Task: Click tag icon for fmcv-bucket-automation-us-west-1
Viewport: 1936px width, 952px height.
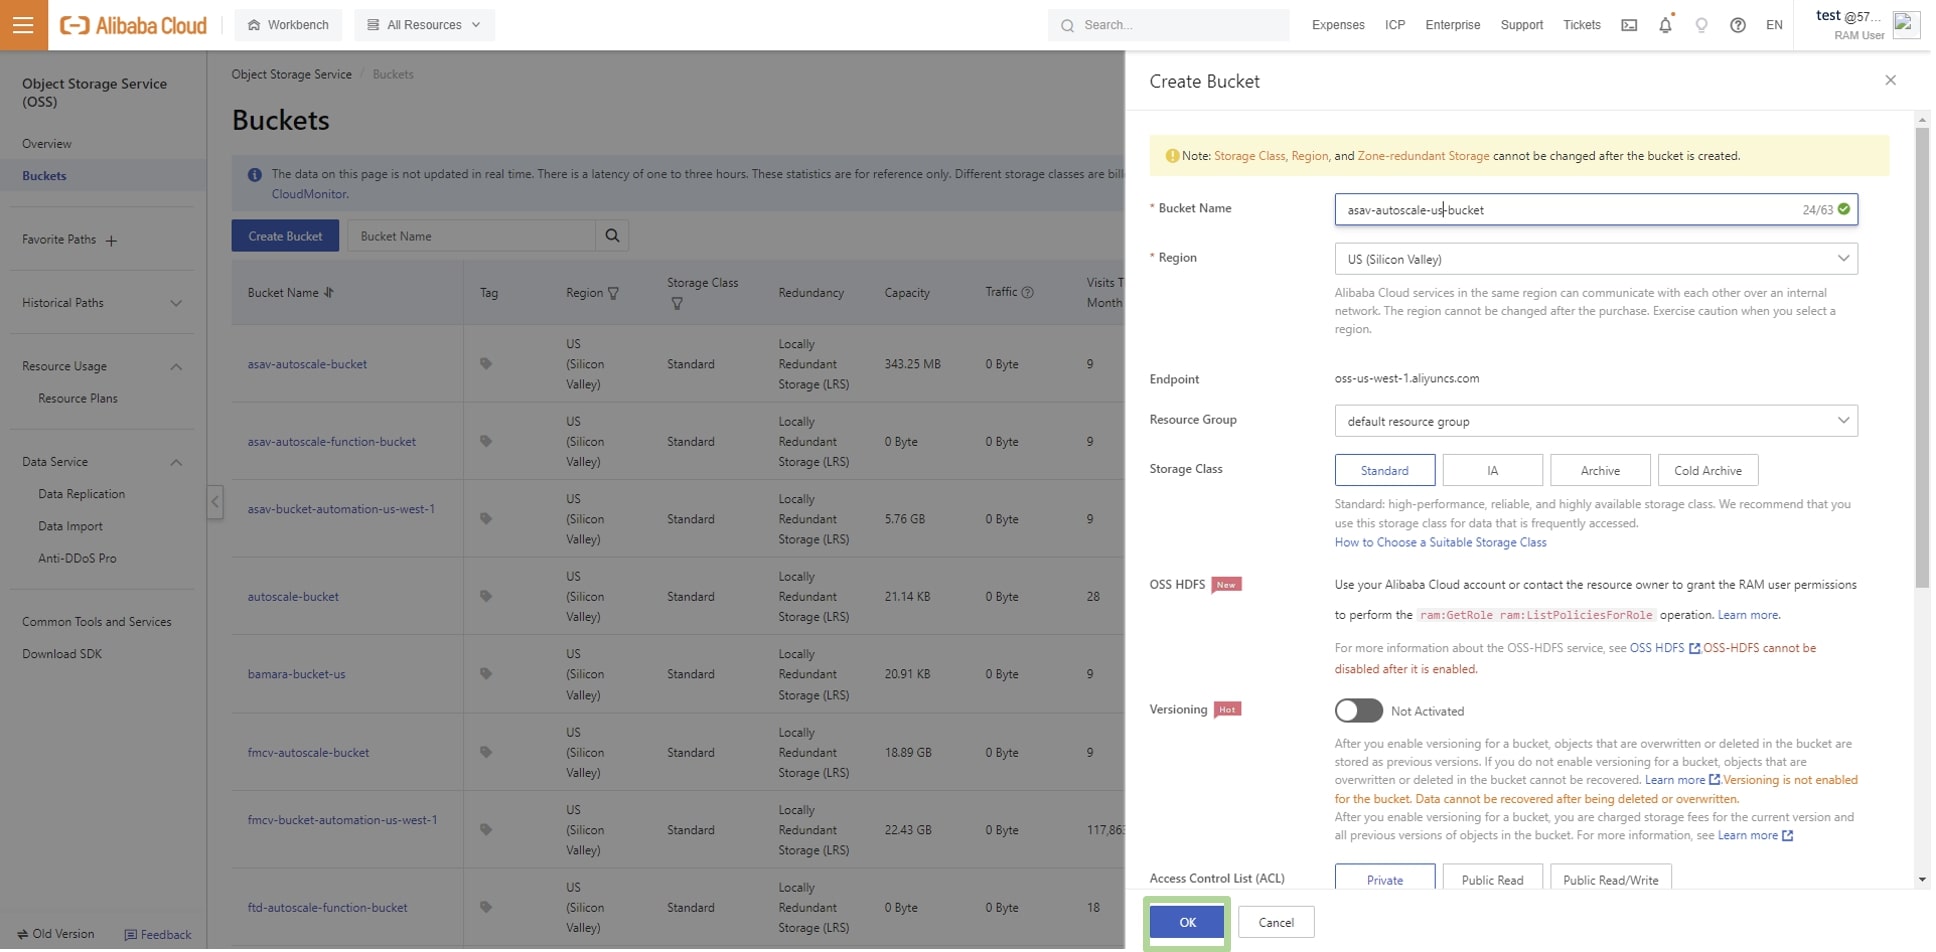Action: pos(486,830)
